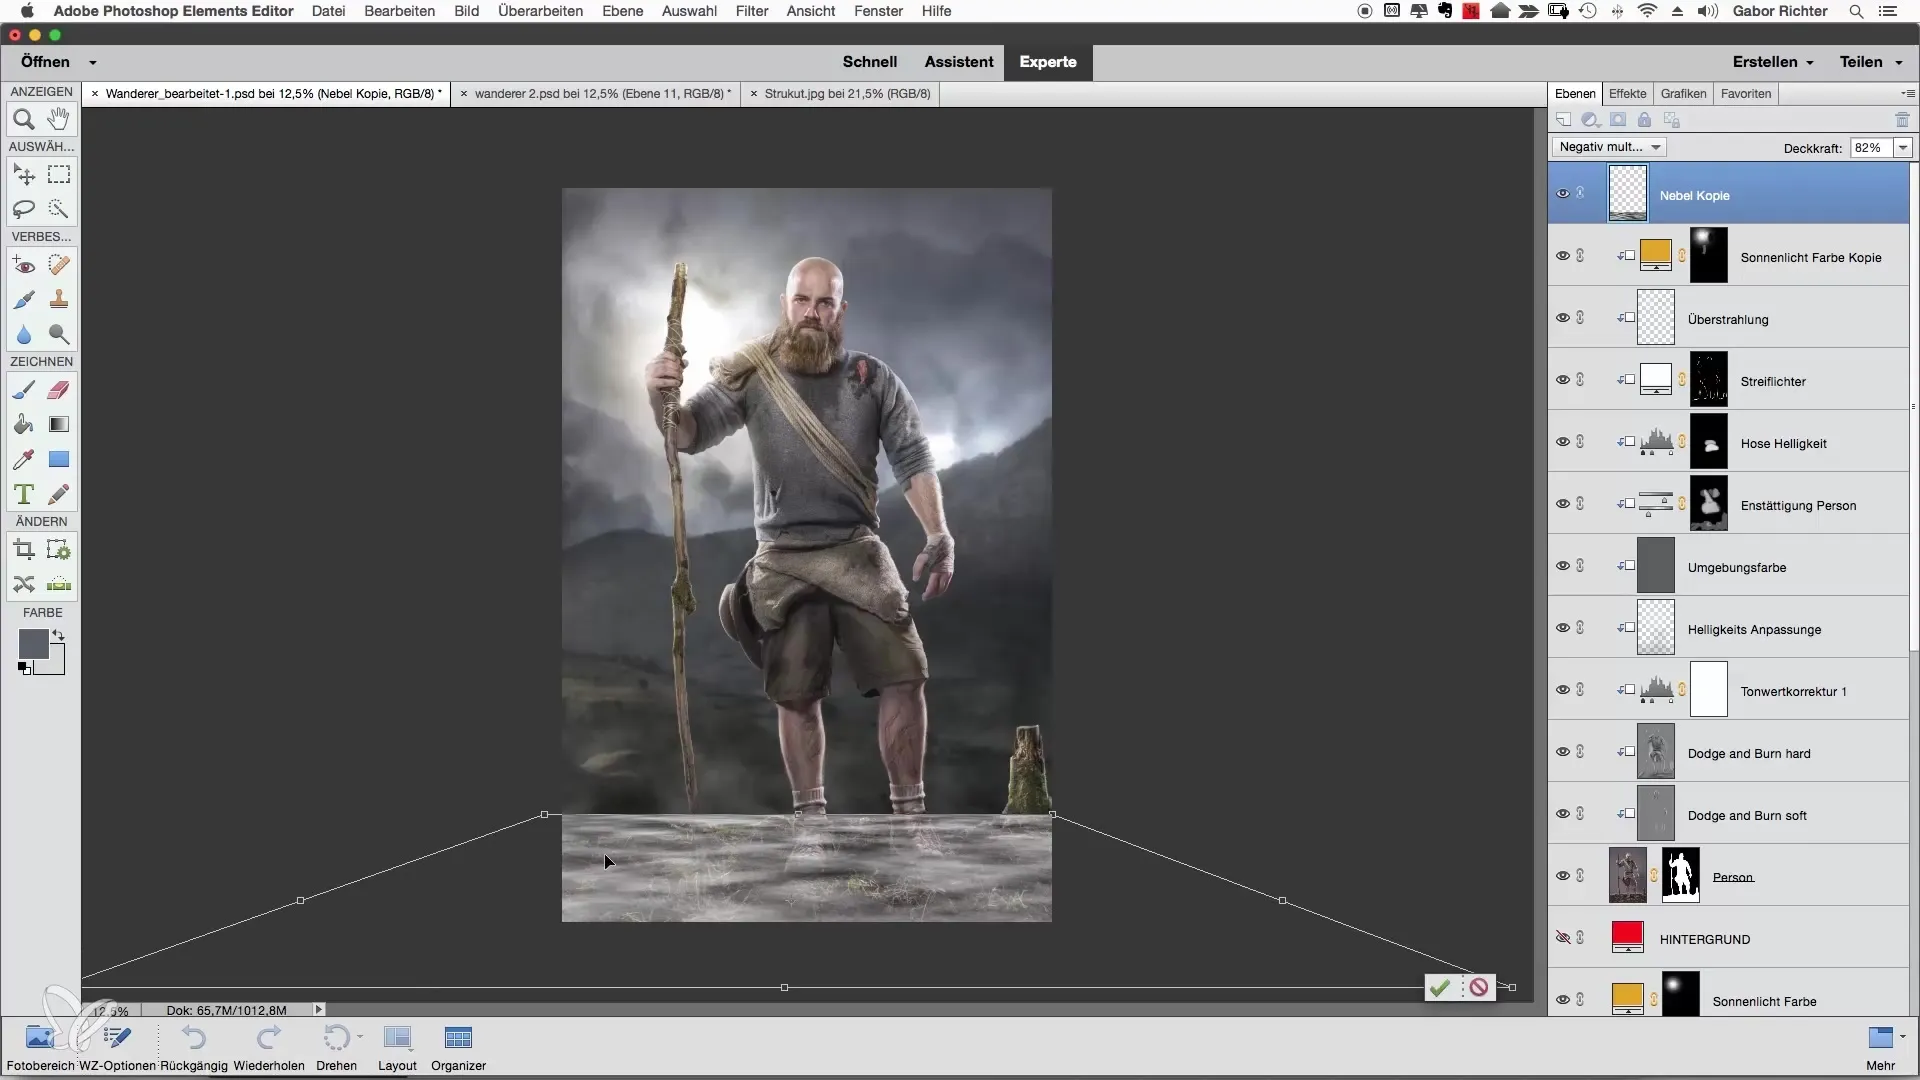Open the Deckkraft opacity slider dropdown arrow
Viewport: 1920px width, 1080px height.
click(x=1903, y=148)
